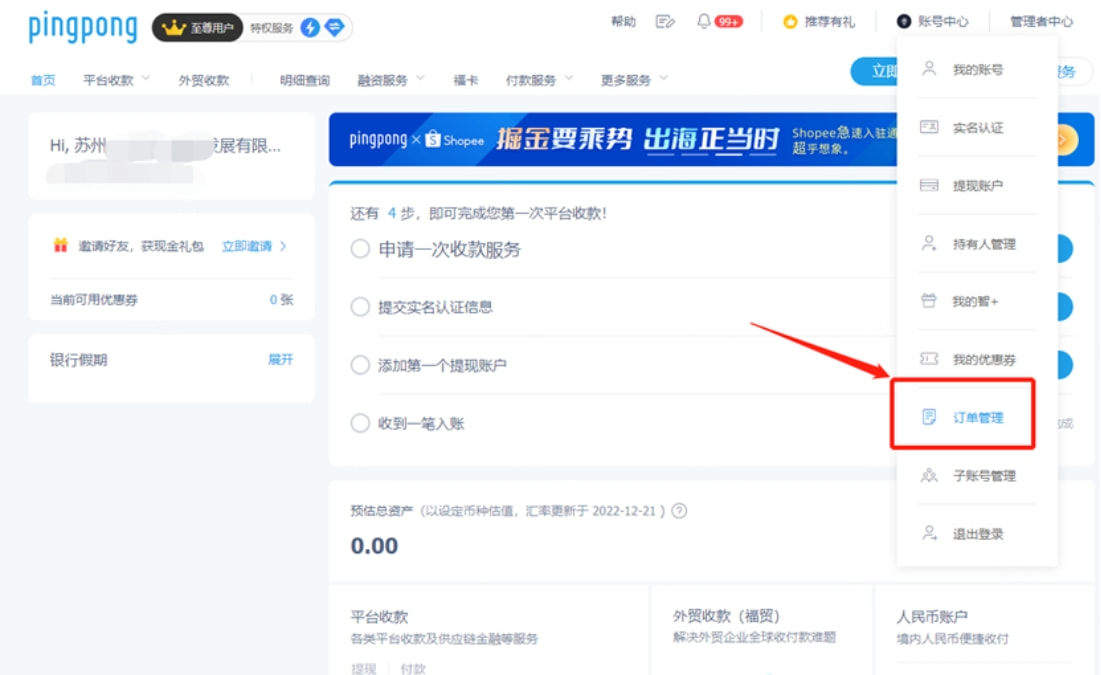Click the gold coin 推荐有礼 icon

point(790,21)
